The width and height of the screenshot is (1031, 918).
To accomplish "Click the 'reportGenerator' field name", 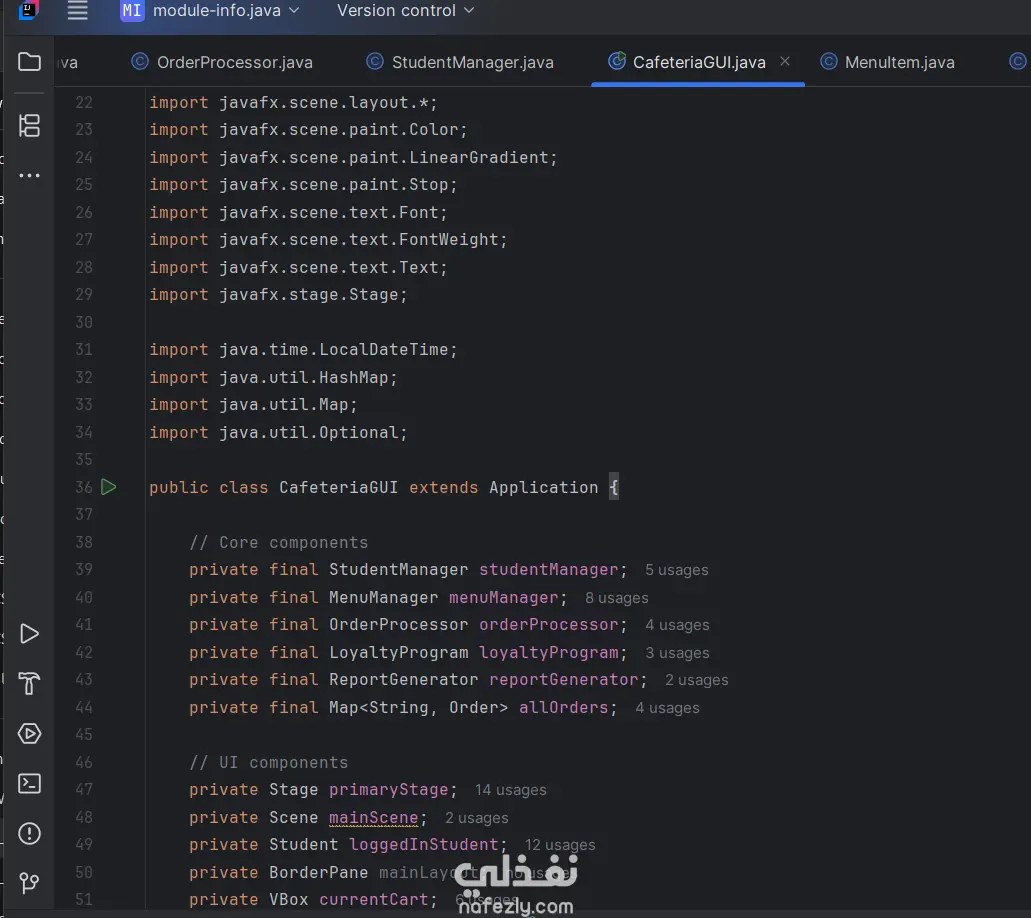I will tap(563, 680).
